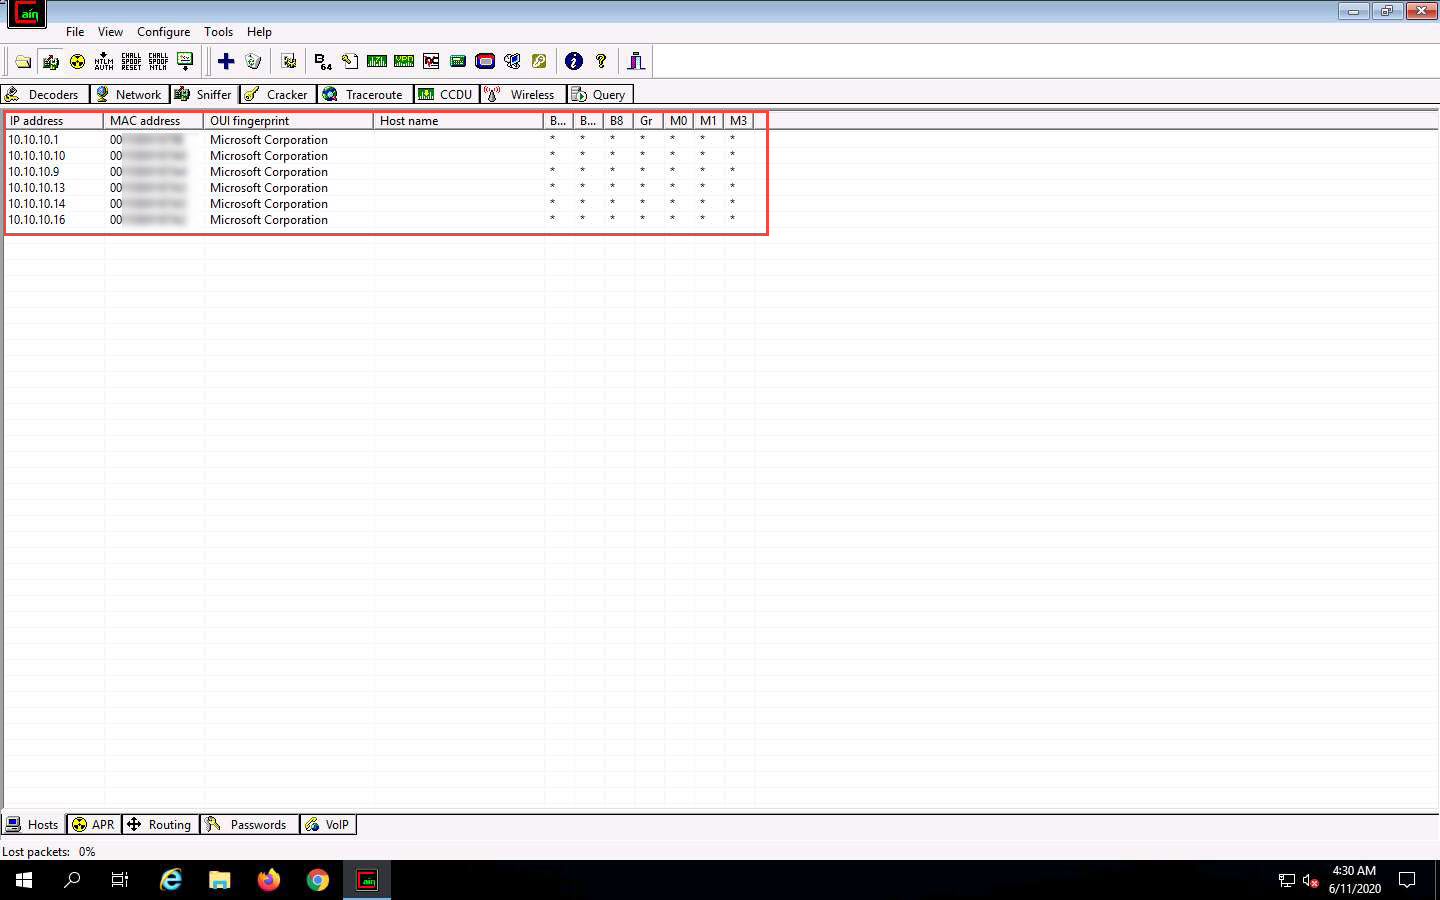Open the File menu

coord(75,32)
